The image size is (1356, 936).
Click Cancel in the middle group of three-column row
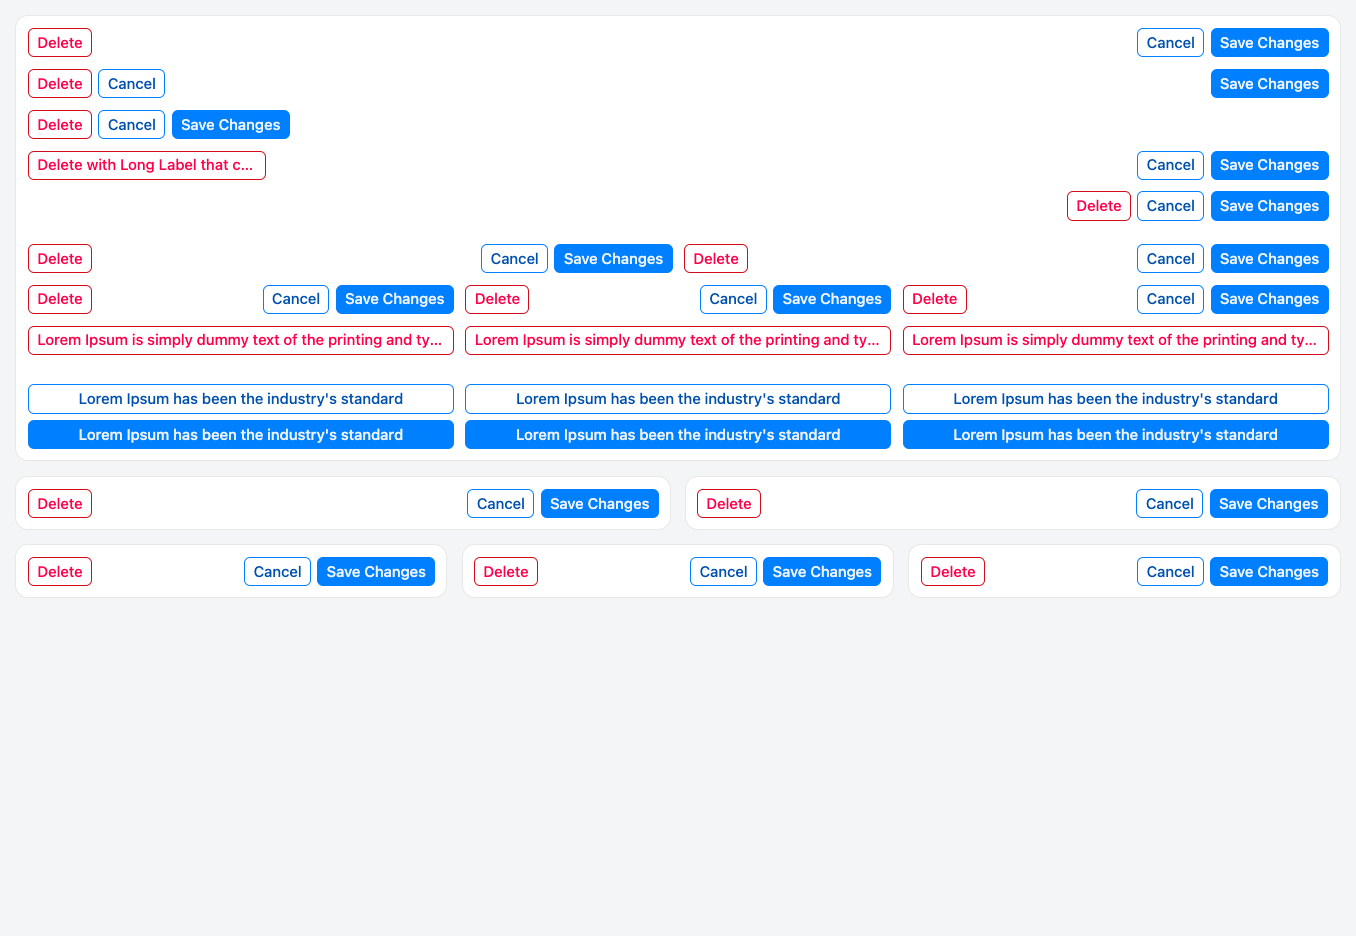point(732,299)
